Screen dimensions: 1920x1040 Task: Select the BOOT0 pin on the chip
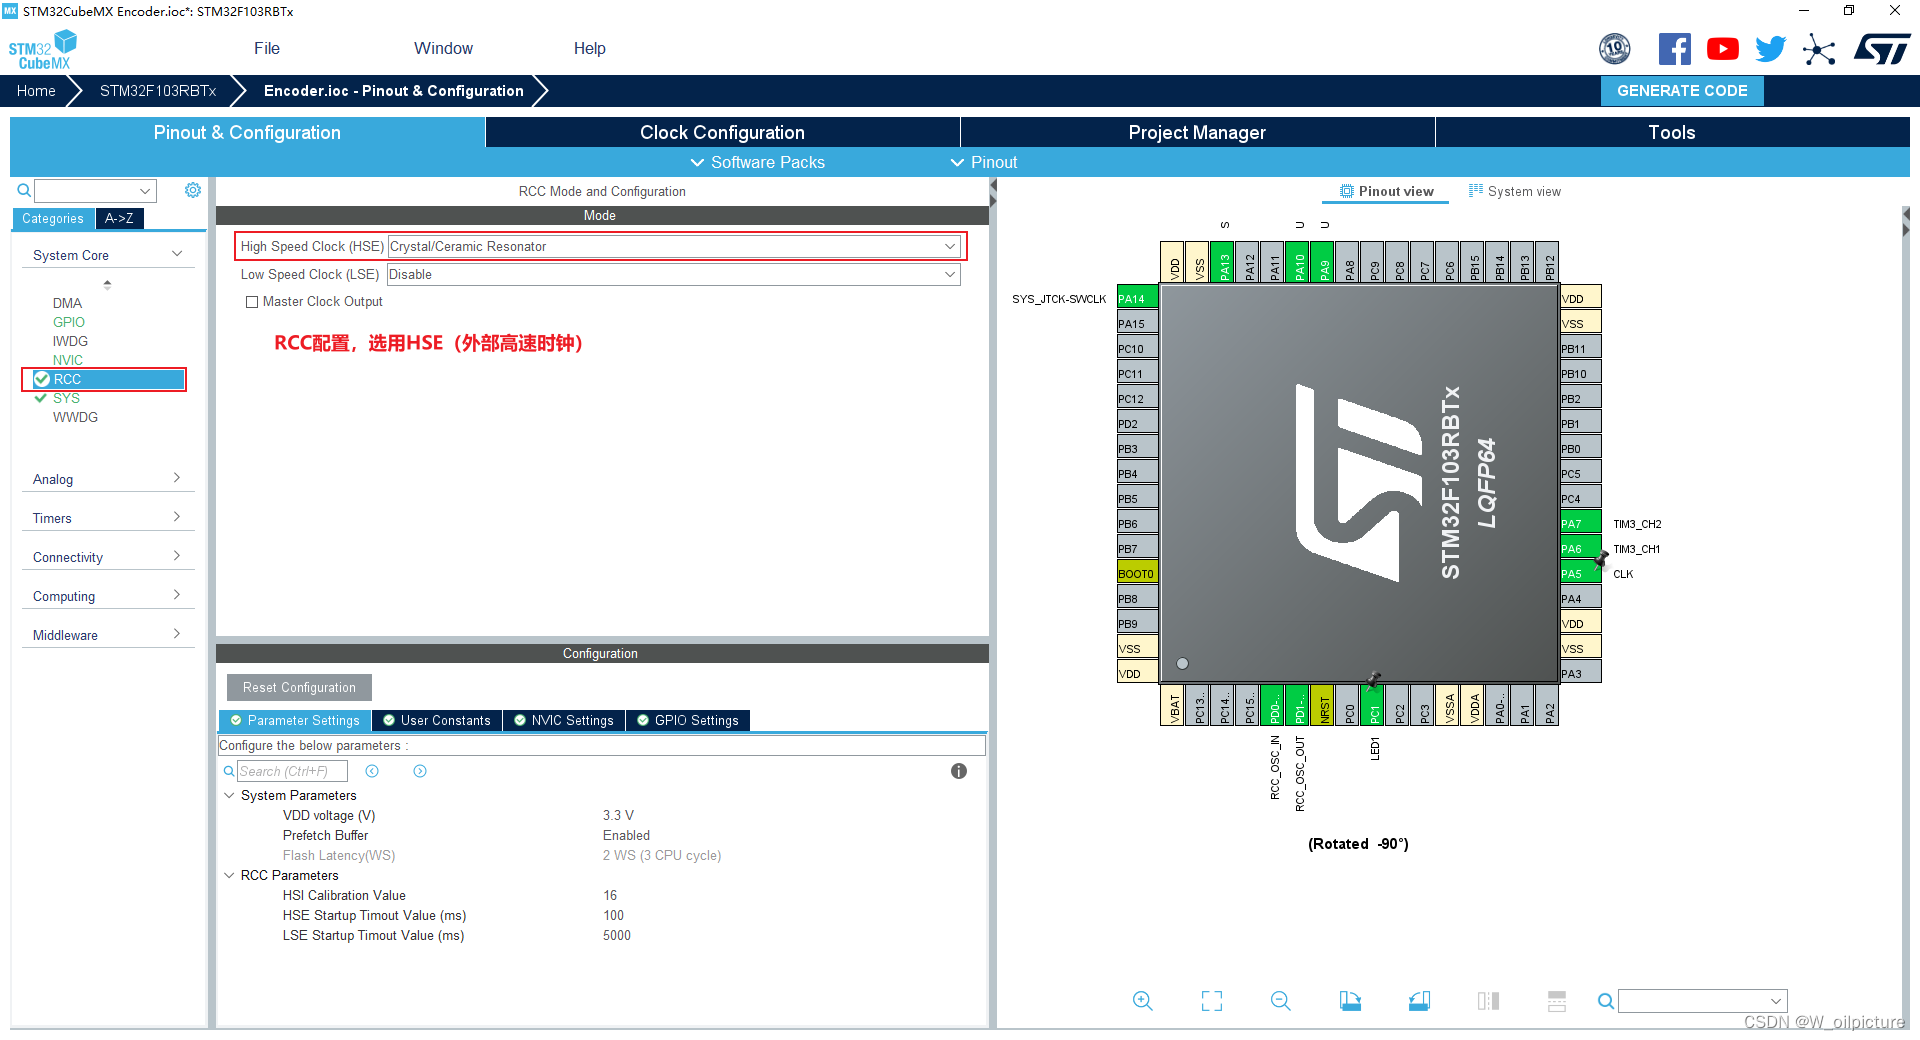1137,573
